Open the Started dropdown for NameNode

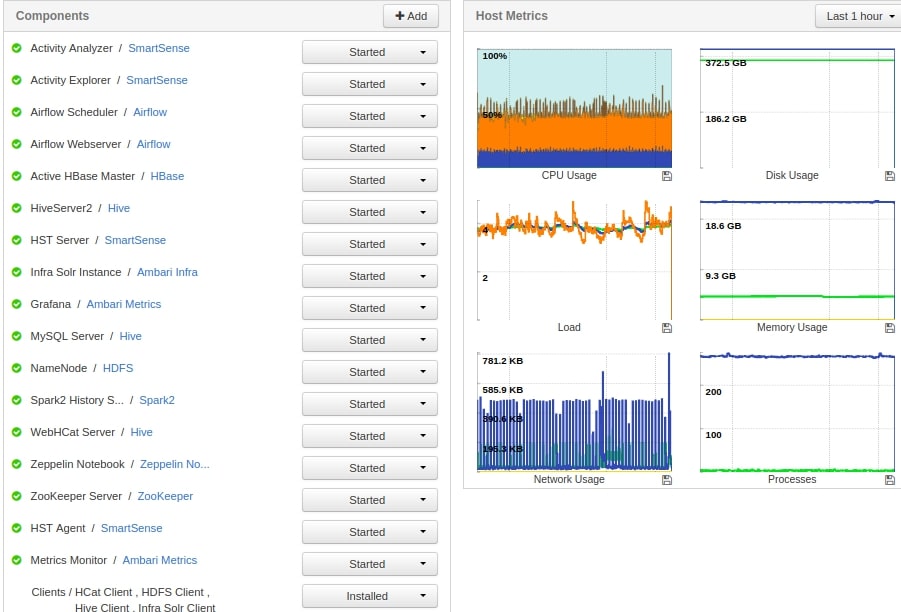(369, 372)
